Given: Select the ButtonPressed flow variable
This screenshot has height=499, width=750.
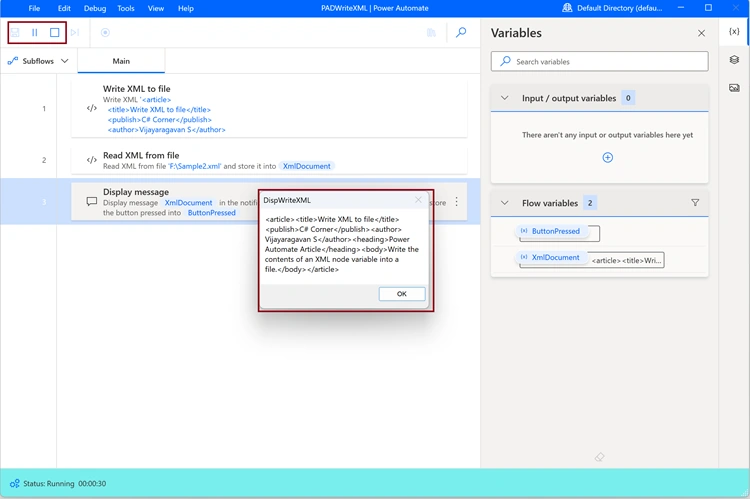Looking at the screenshot, I should (x=550, y=231).
